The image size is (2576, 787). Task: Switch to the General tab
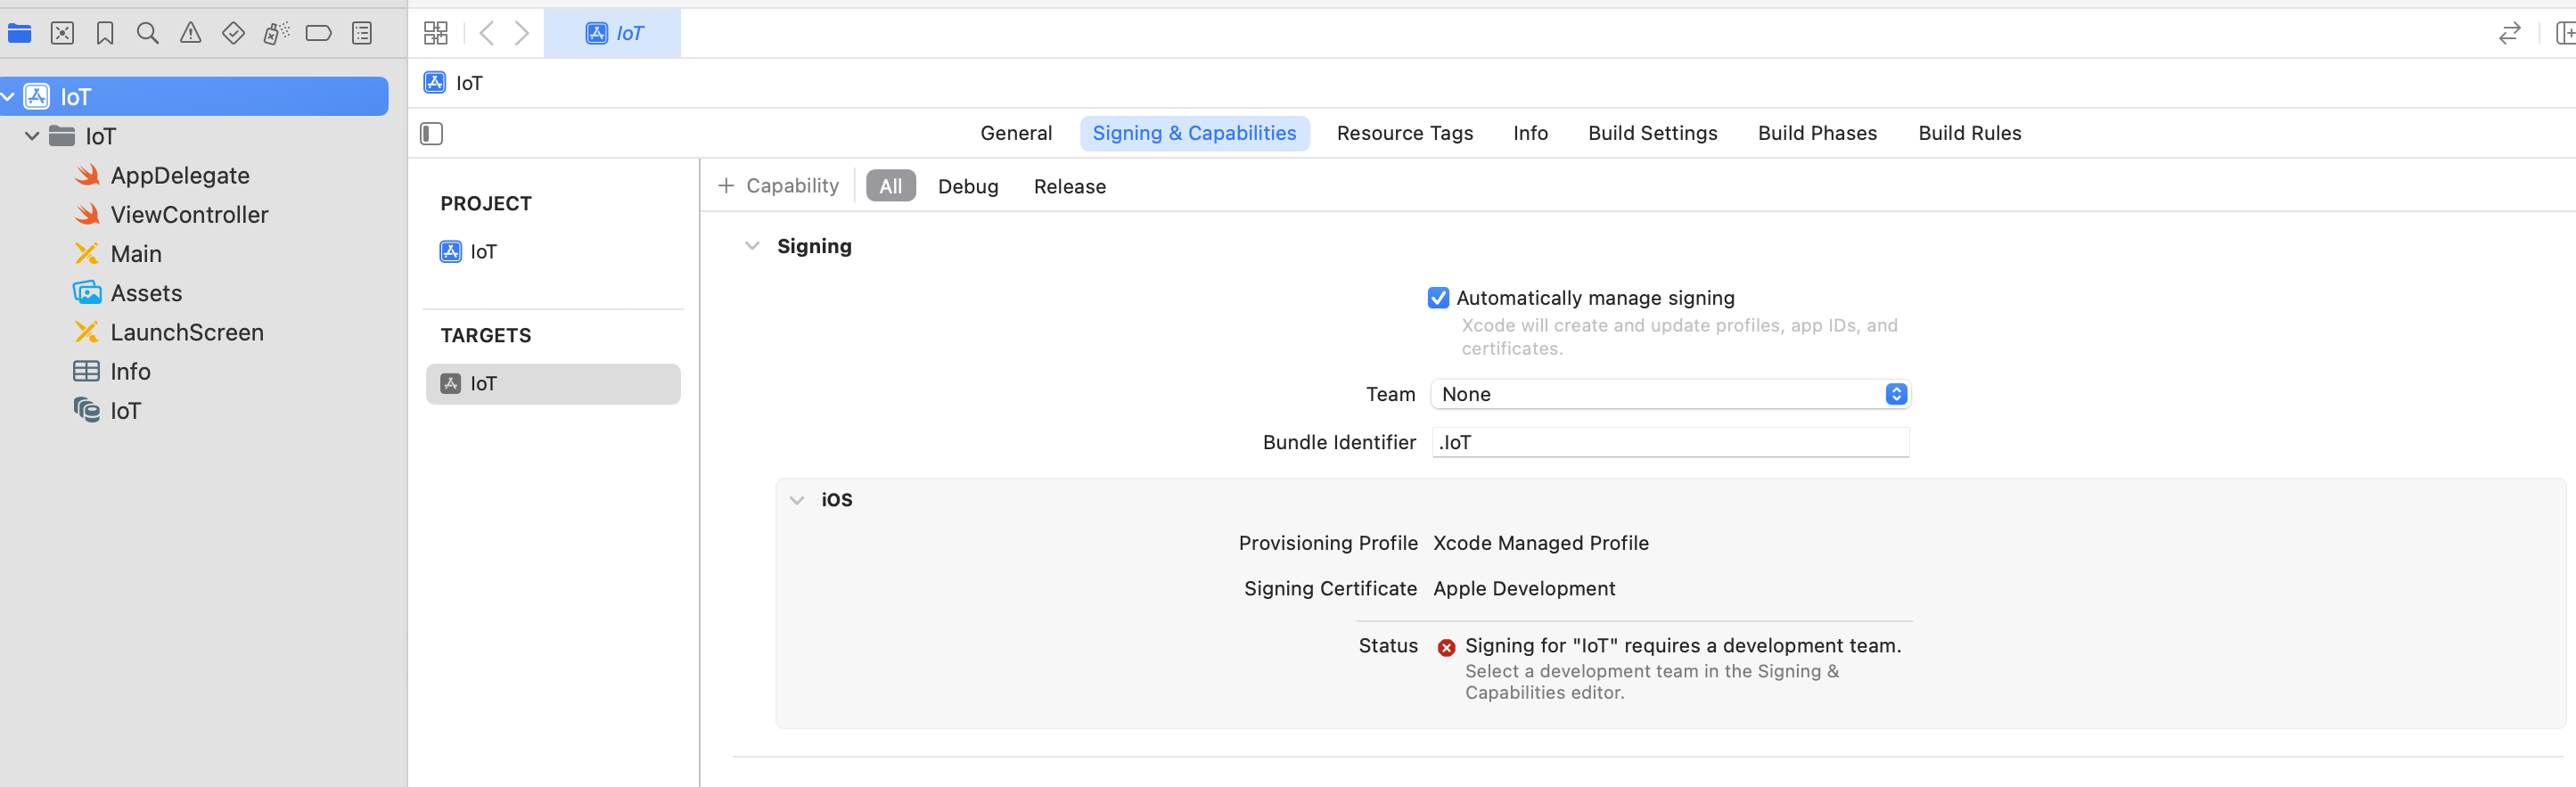[x=1016, y=133]
